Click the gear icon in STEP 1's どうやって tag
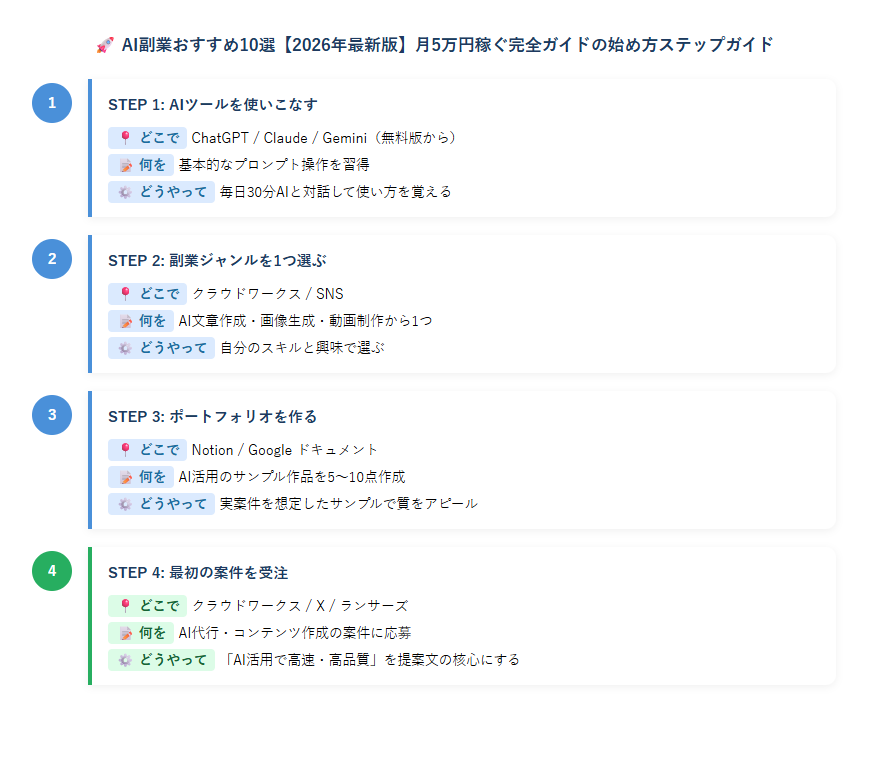 tap(125, 192)
